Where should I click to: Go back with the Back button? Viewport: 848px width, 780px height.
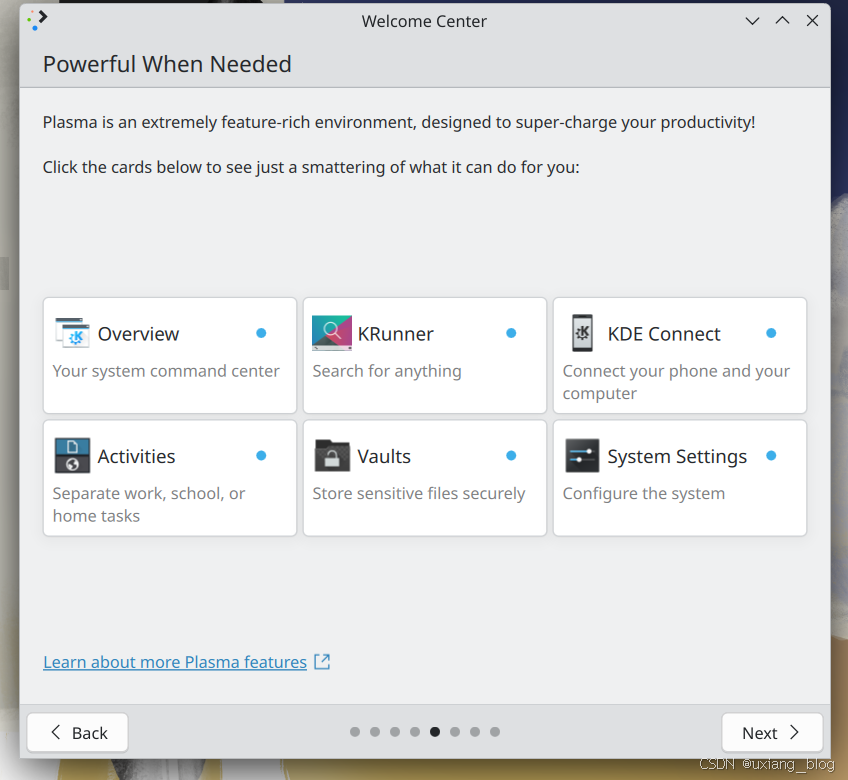pyautogui.click(x=78, y=732)
